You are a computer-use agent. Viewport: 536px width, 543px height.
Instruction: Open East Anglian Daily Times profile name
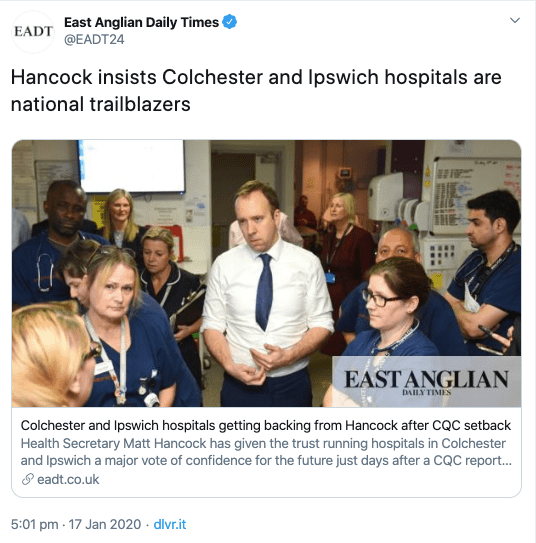(141, 22)
